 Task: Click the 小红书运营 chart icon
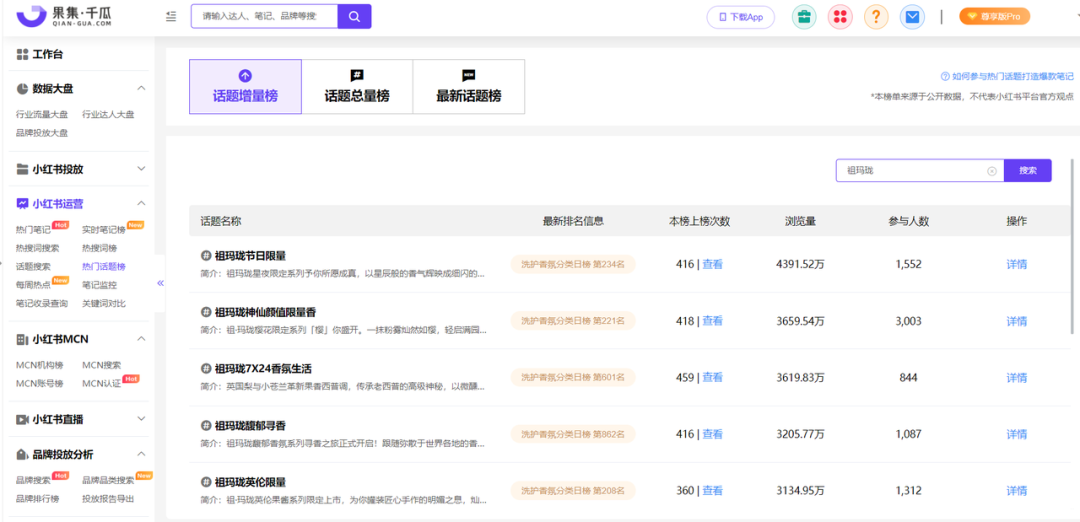[22, 203]
